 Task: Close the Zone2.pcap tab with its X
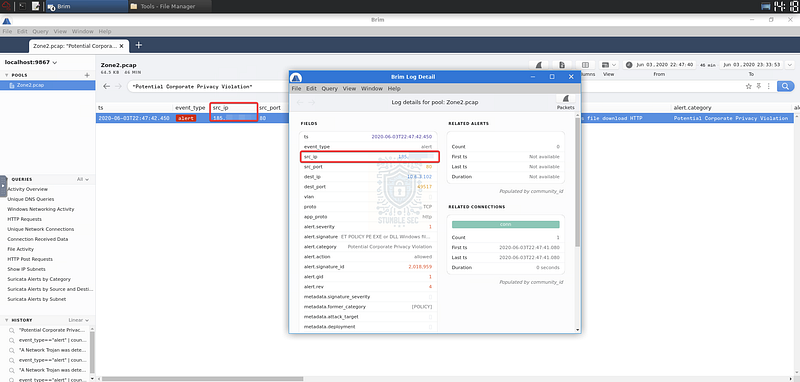point(121,46)
